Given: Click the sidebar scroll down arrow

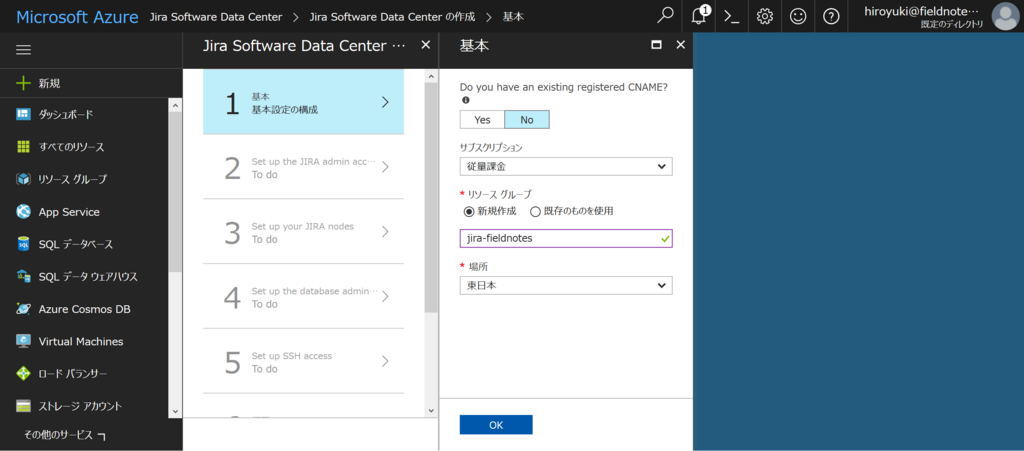Looking at the screenshot, I should 174,411.
